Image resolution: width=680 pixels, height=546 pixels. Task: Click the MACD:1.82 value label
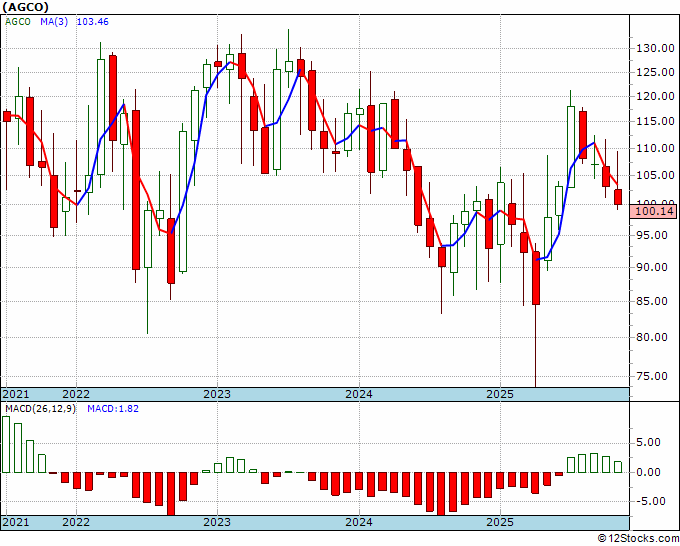[113, 409]
